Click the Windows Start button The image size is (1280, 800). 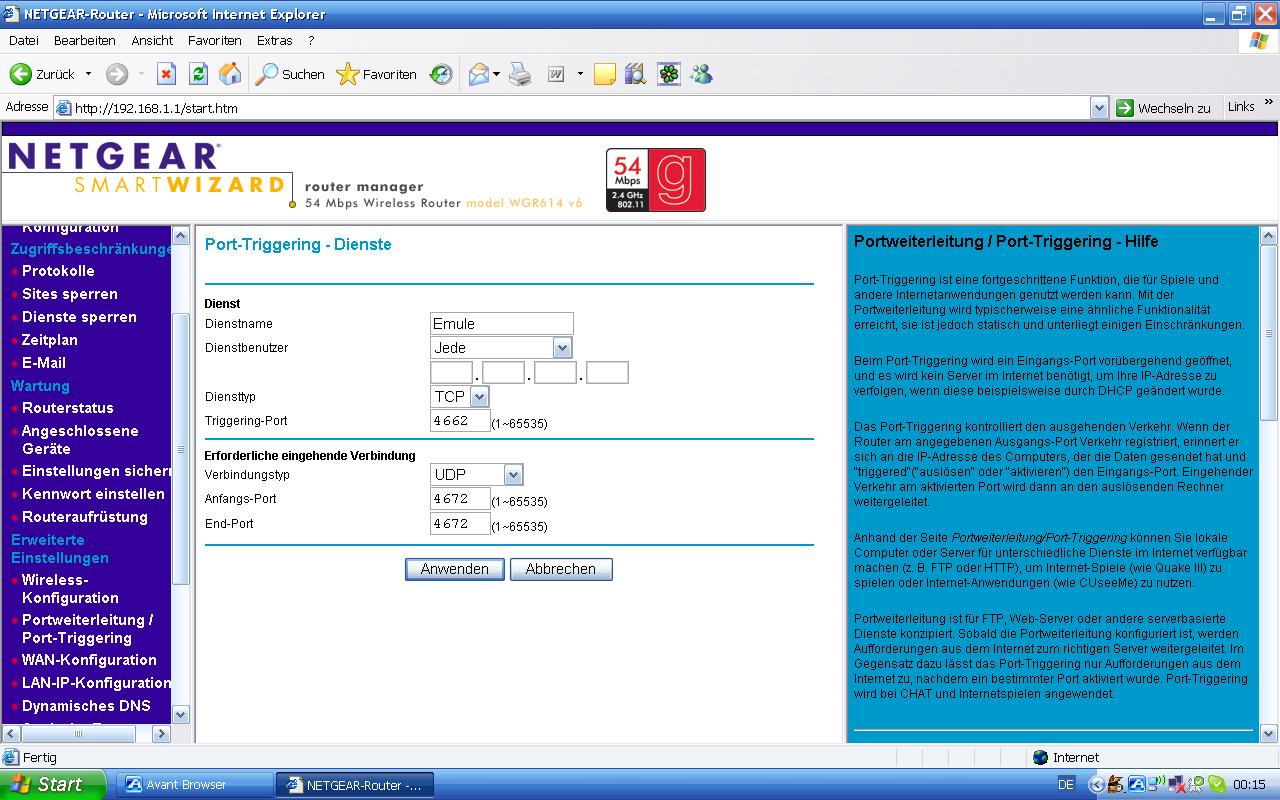click(52, 785)
